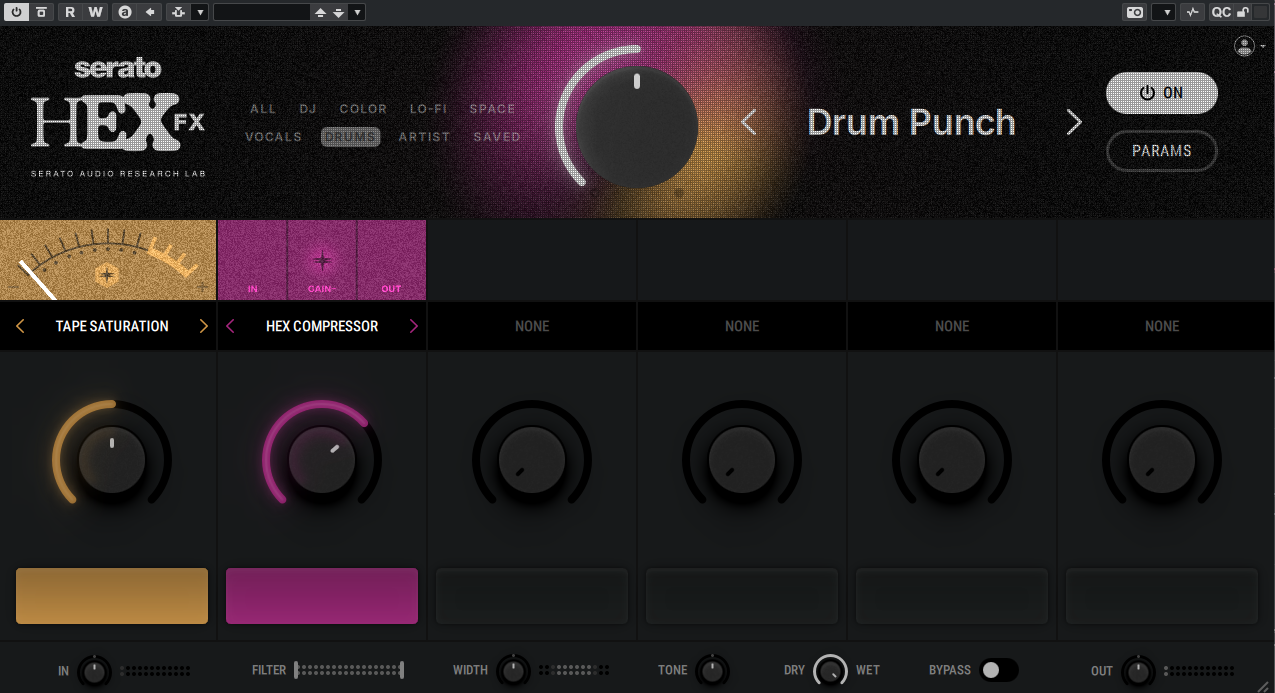Screen dimensions: 1275x693
Task: Click the camera snapshot icon
Action: pyautogui.click(x=1135, y=12)
